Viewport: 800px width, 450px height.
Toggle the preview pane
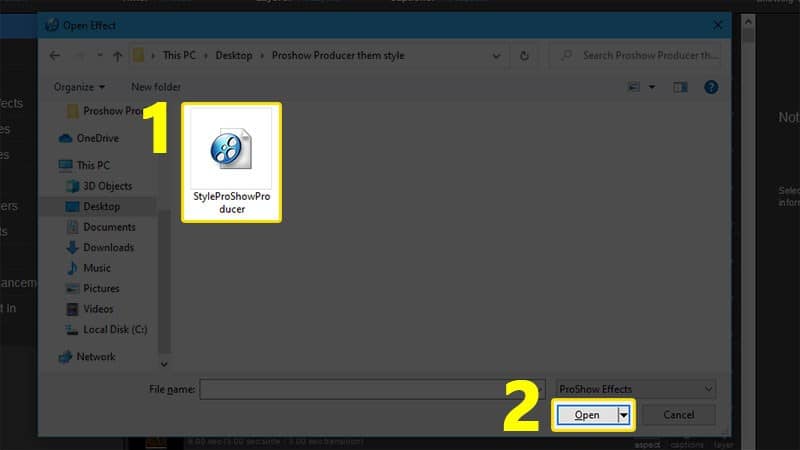click(680, 87)
